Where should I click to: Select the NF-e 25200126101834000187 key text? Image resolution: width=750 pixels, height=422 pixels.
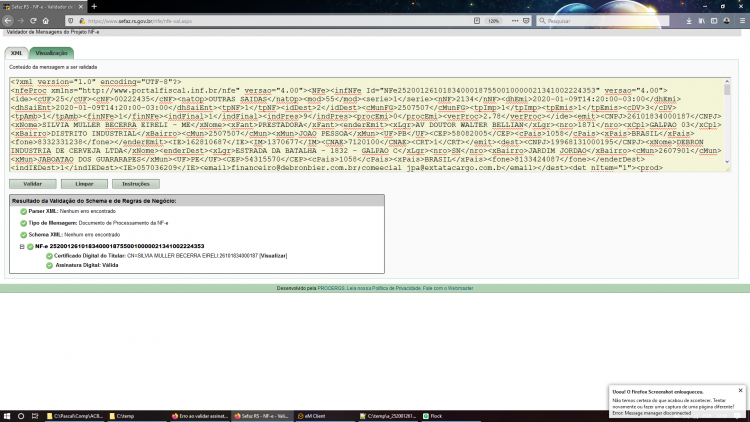point(120,246)
